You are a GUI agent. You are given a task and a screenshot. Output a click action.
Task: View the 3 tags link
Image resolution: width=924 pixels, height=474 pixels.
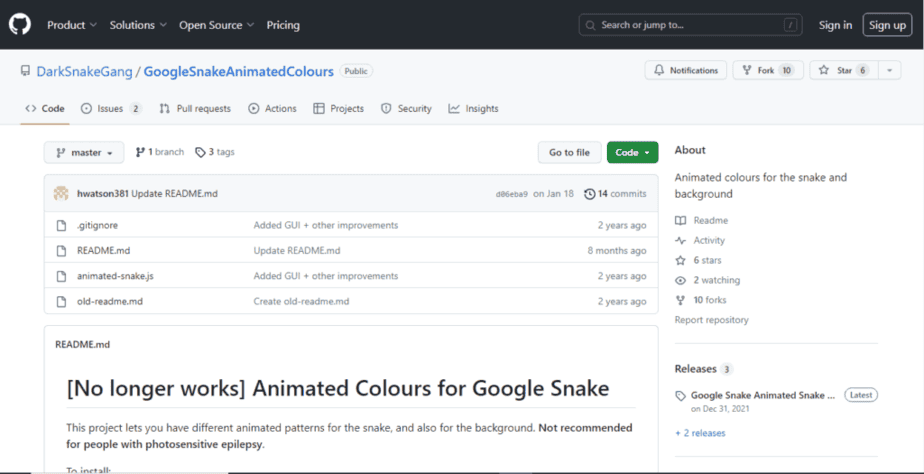click(215, 152)
